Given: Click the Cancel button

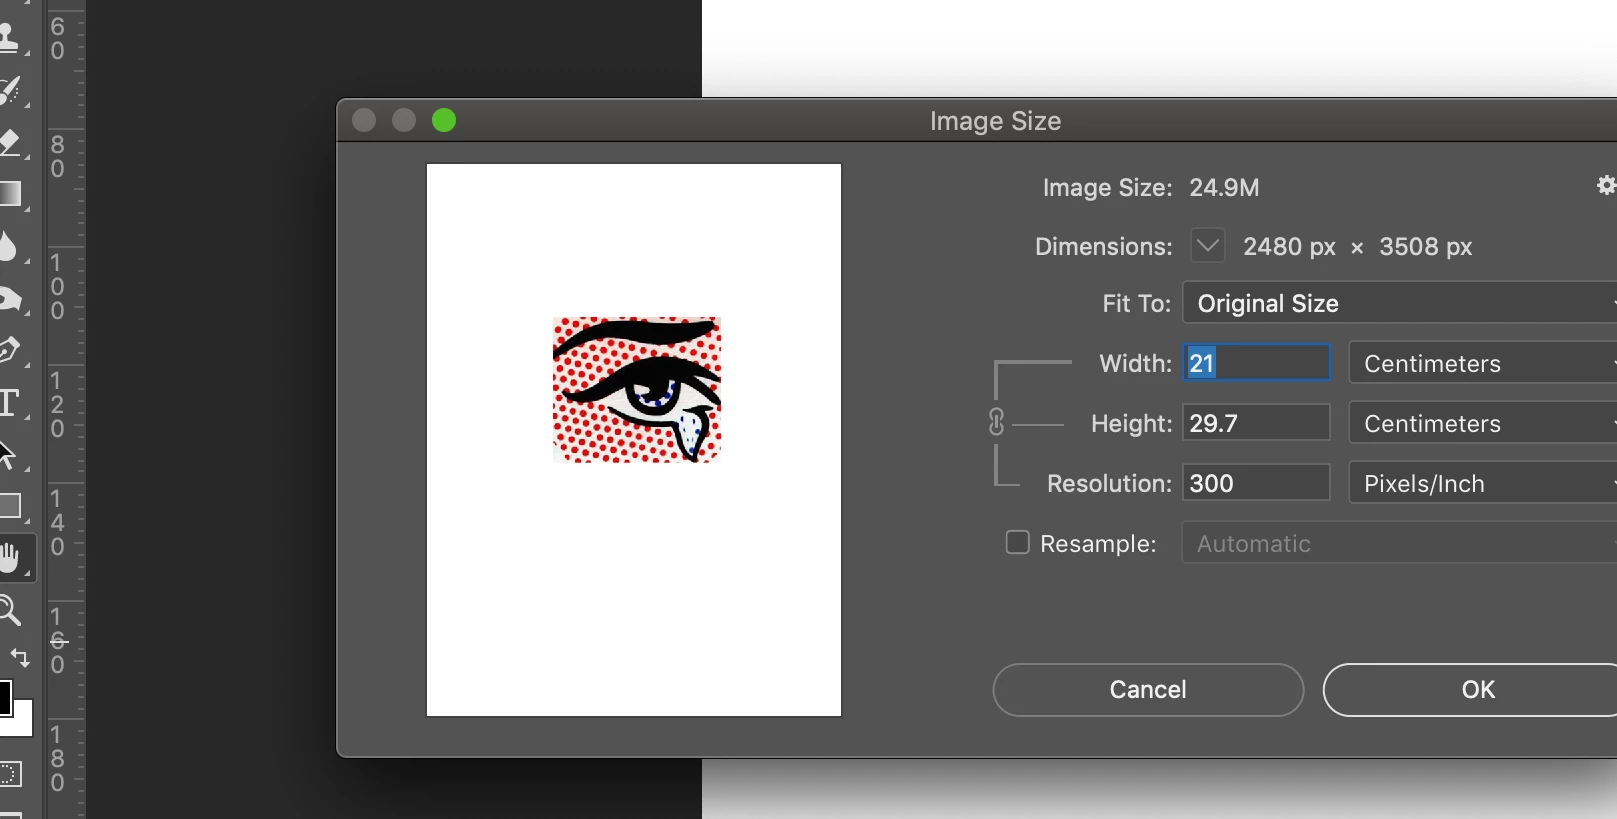Looking at the screenshot, I should (x=1148, y=690).
